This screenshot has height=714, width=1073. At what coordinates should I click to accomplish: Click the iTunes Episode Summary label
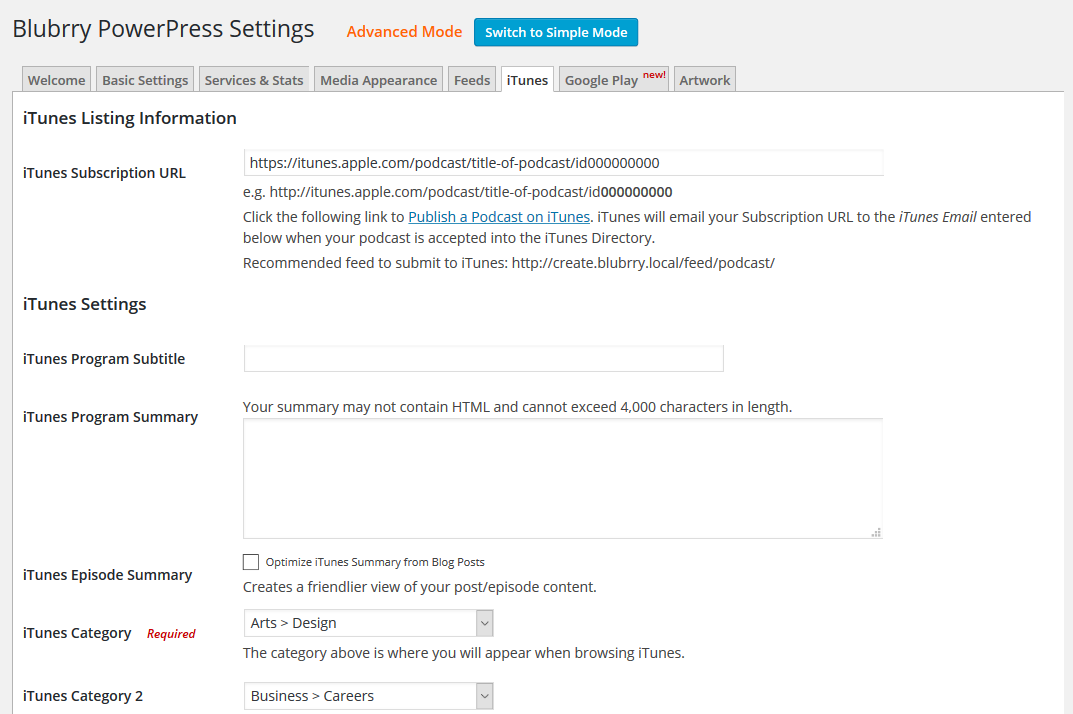point(107,575)
